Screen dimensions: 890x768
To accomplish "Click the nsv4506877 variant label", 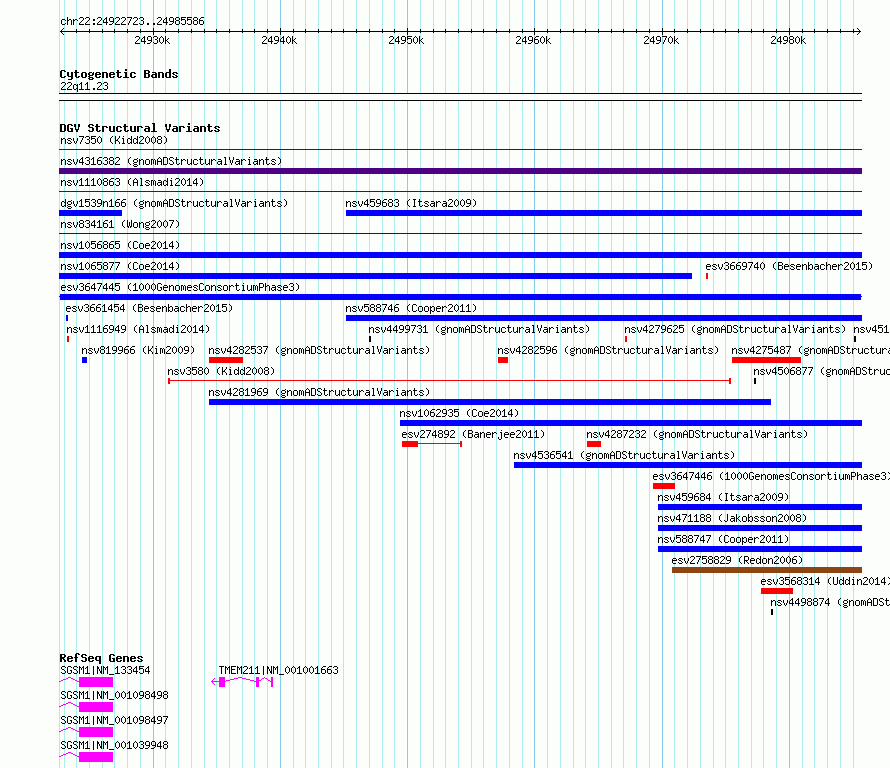I will [x=821, y=371].
